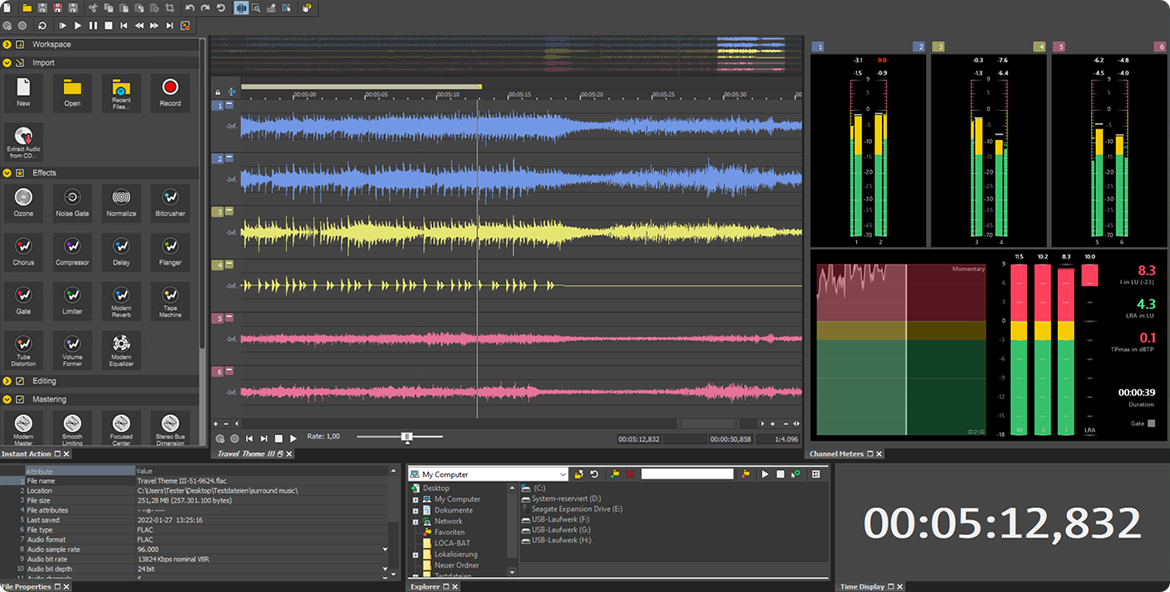Toggle the minus button on channel 3
Image resolution: width=1170 pixels, height=592 pixels.
[x=229, y=211]
